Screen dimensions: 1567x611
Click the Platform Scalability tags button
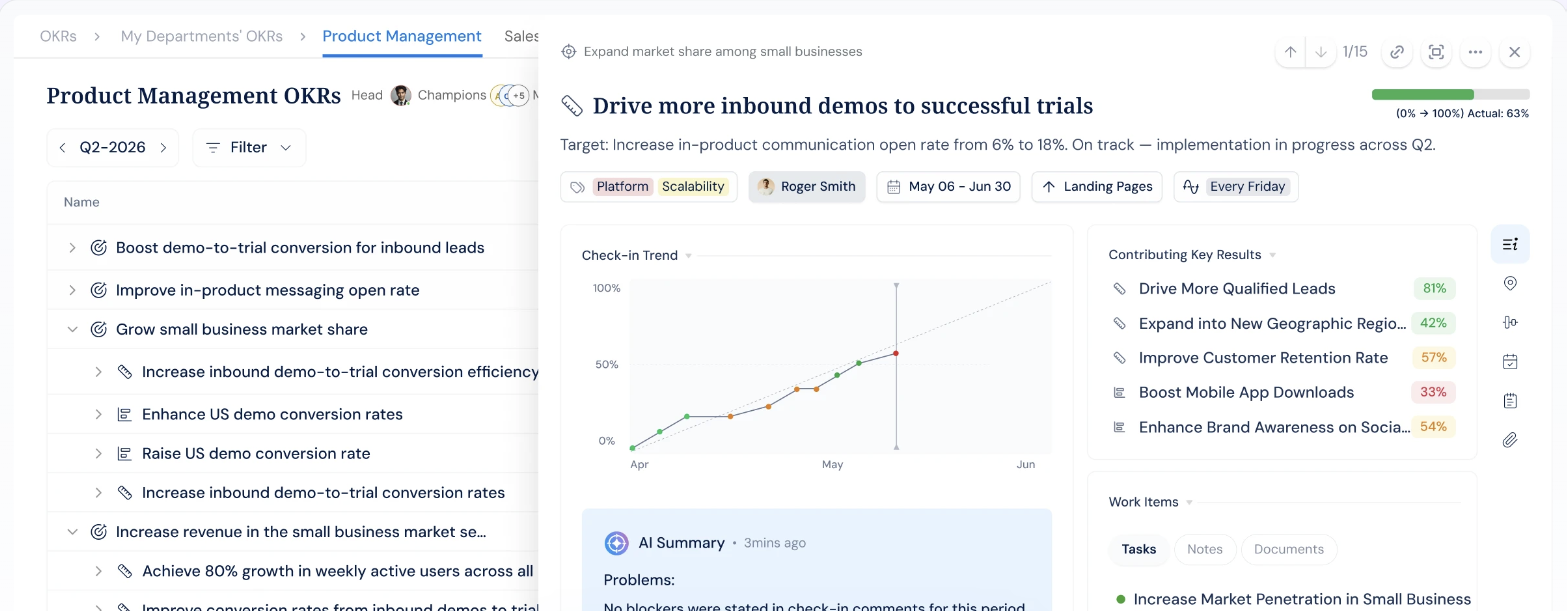pyautogui.click(x=649, y=186)
